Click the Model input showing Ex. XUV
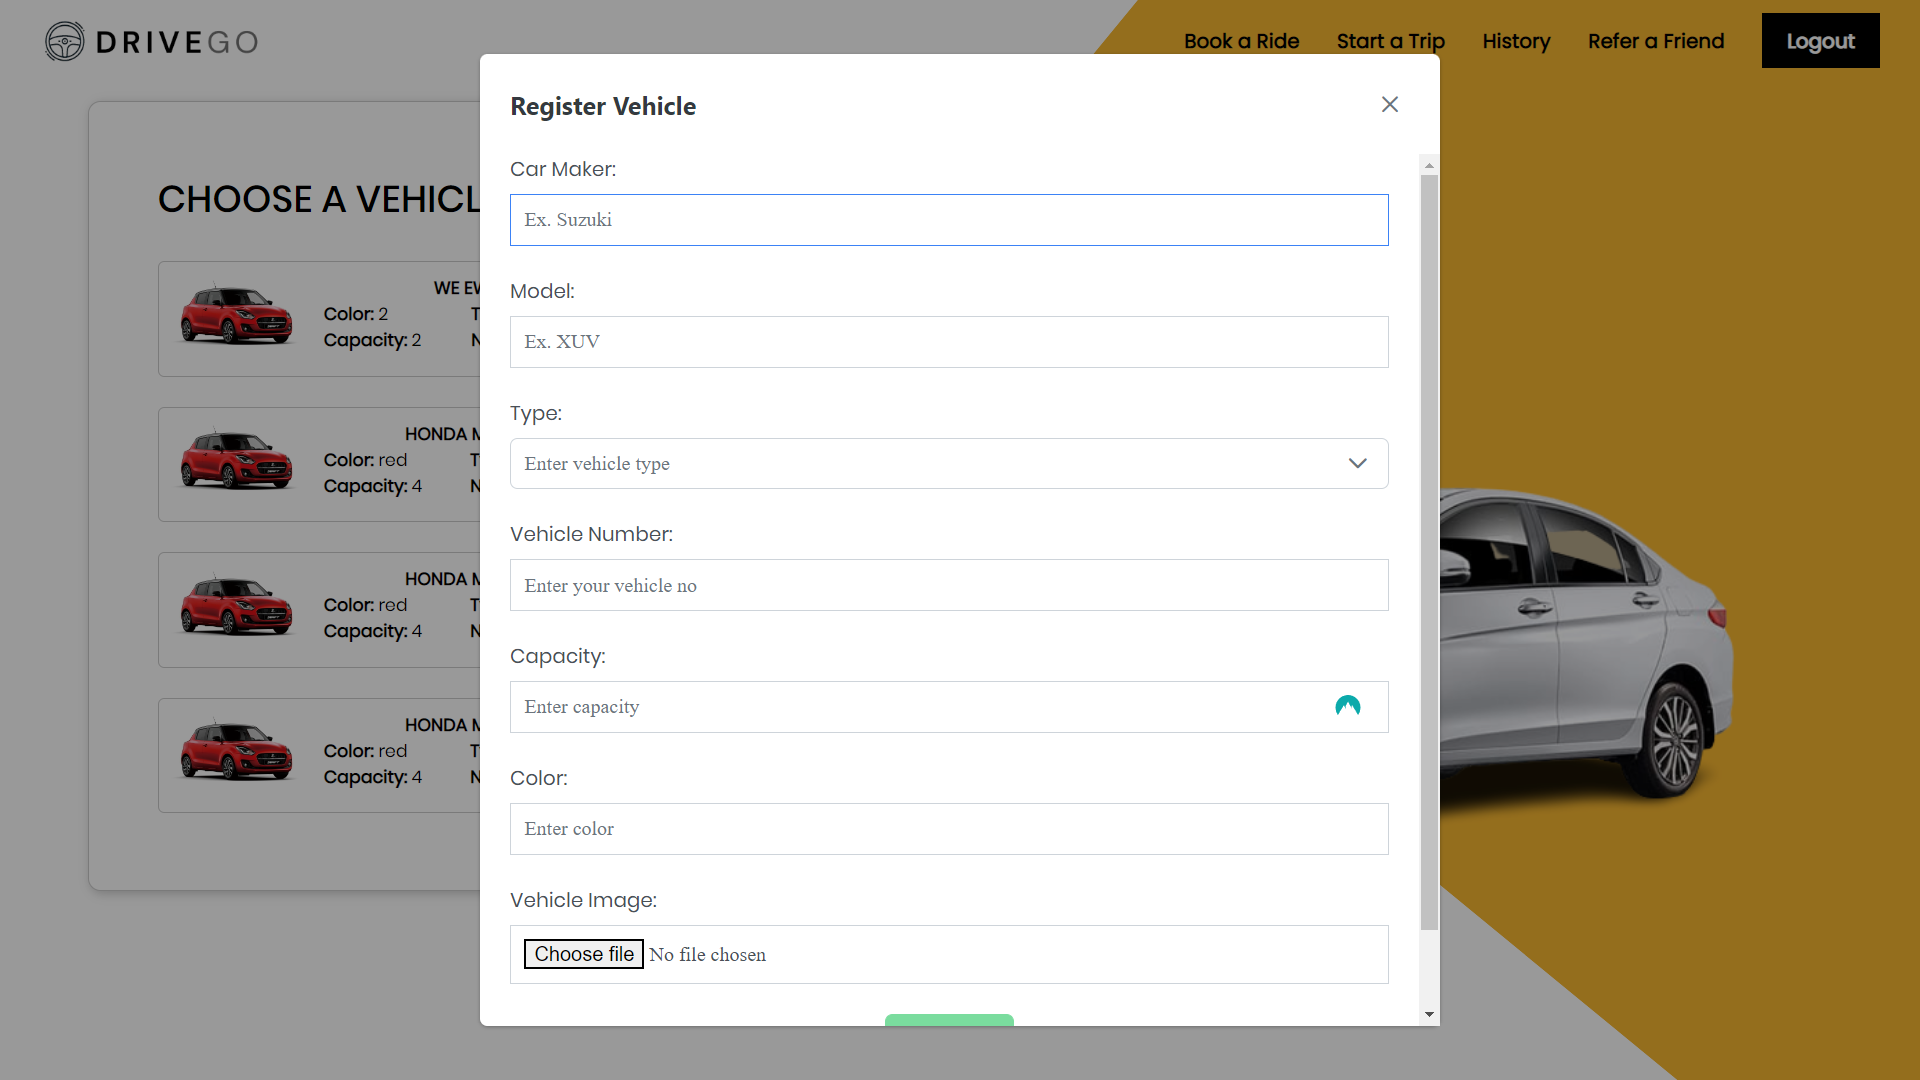This screenshot has width=1920, height=1080. click(948, 341)
